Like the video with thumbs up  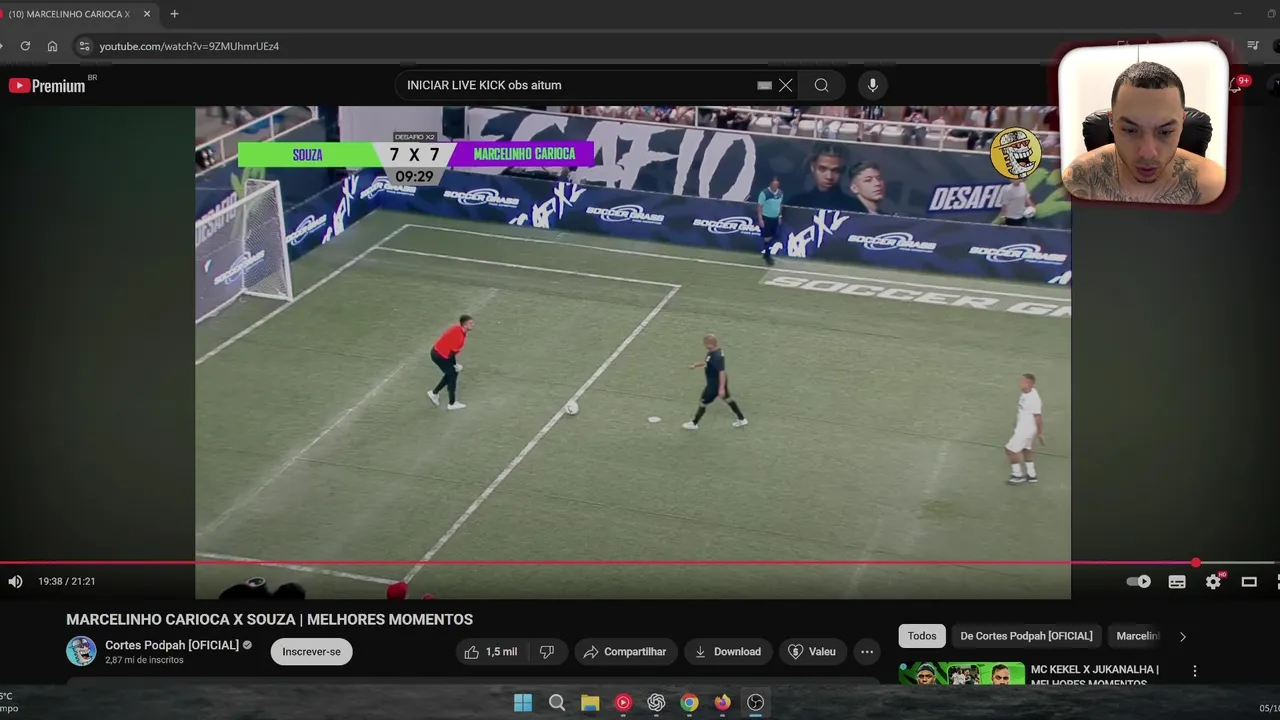(x=491, y=652)
